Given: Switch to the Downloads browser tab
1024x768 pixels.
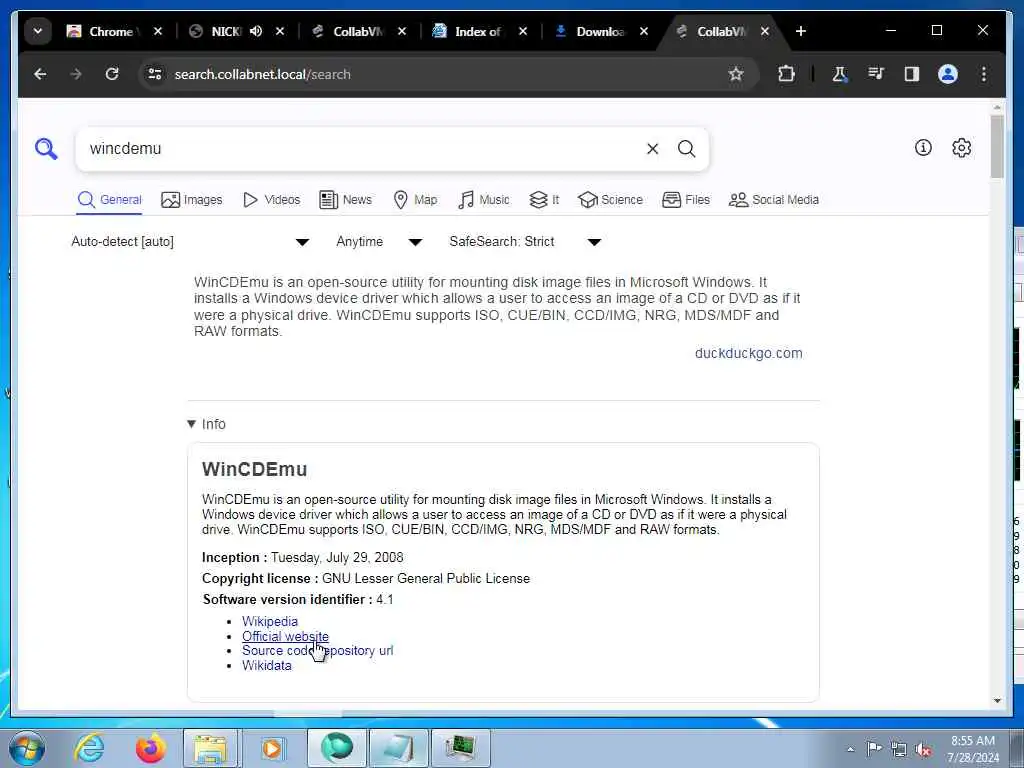Looking at the screenshot, I should point(601,31).
